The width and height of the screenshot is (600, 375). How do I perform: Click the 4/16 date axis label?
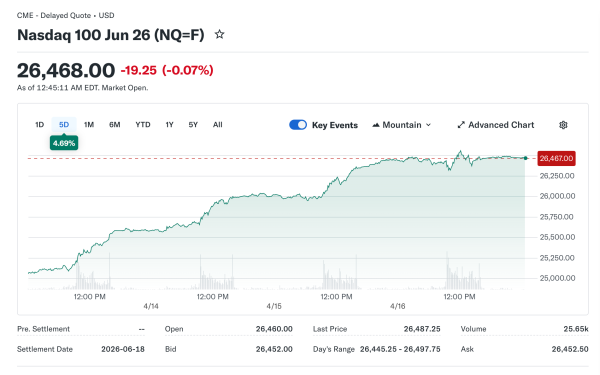(398, 306)
